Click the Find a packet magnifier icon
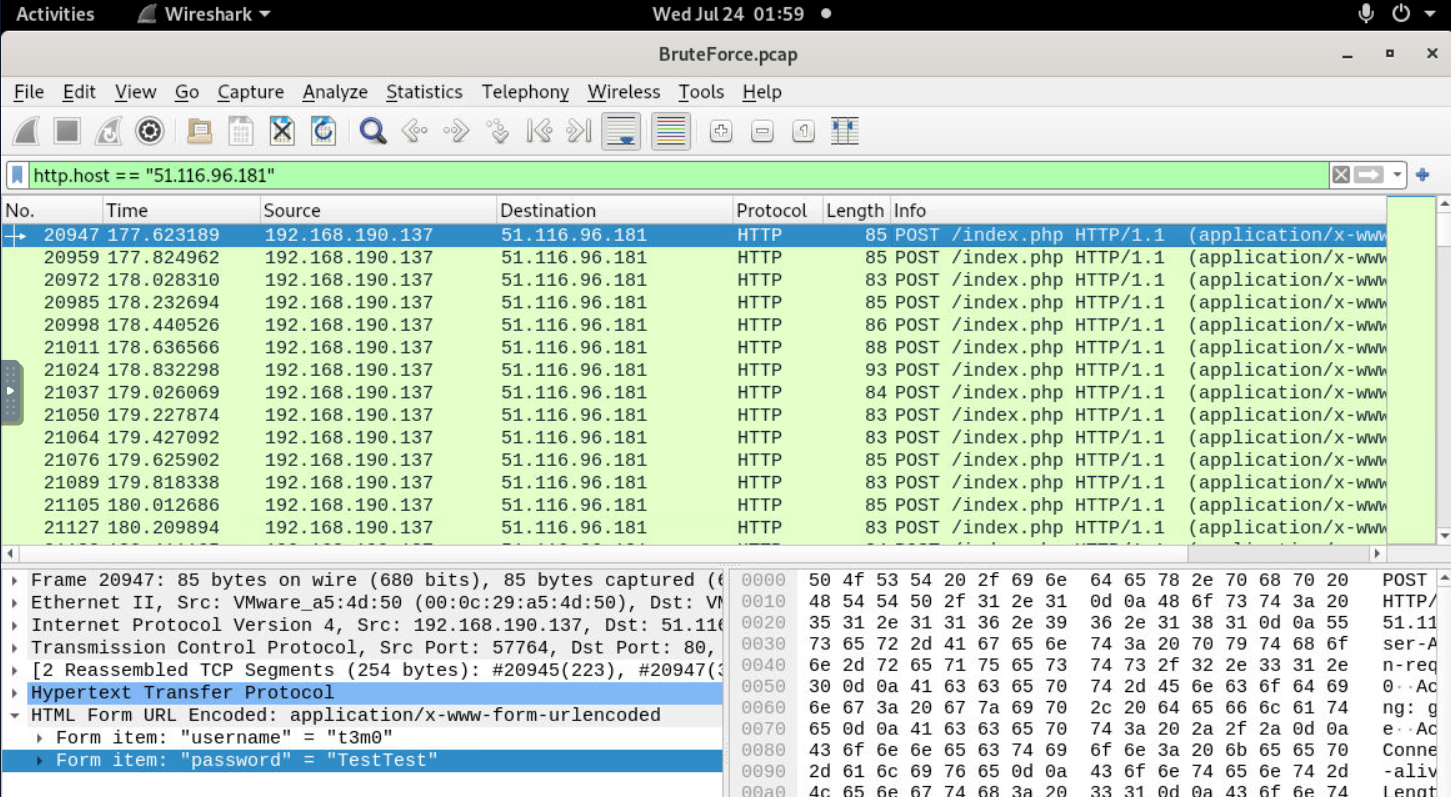Image resolution: width=1451 pixels, height=797 pixels. (x=373, y=131)
